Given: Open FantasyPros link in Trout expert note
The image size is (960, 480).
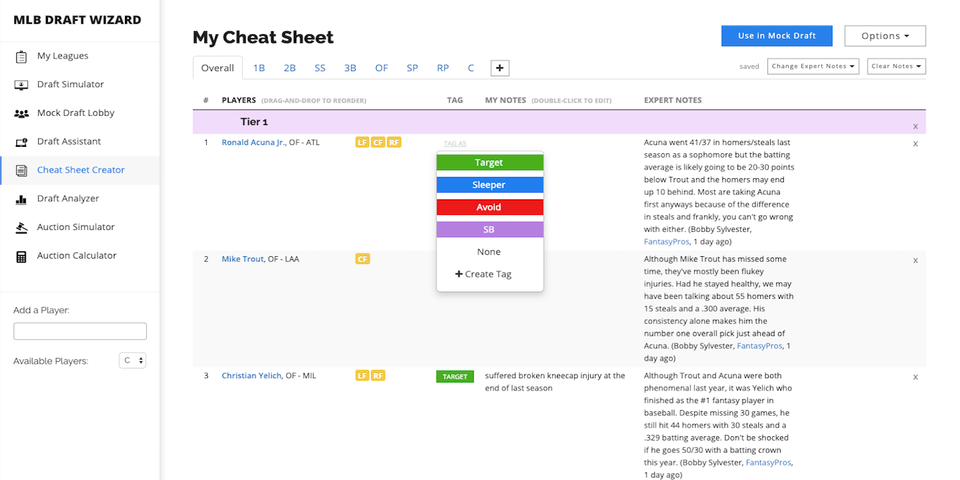Looking at the screenshot, I should [x=759, y=346].
